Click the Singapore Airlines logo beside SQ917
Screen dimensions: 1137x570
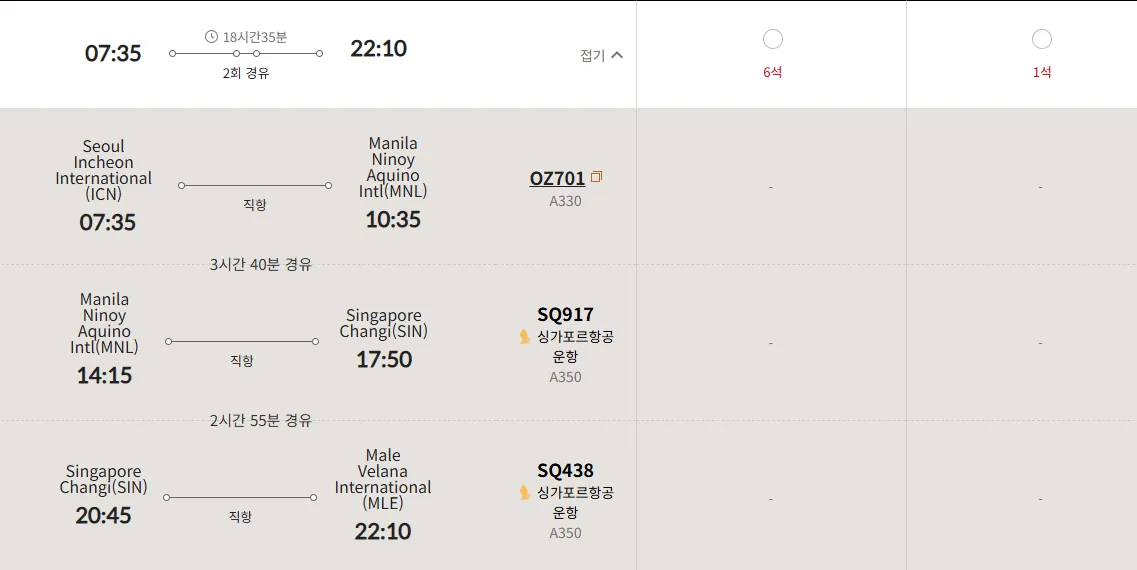(x=525, y=337)
